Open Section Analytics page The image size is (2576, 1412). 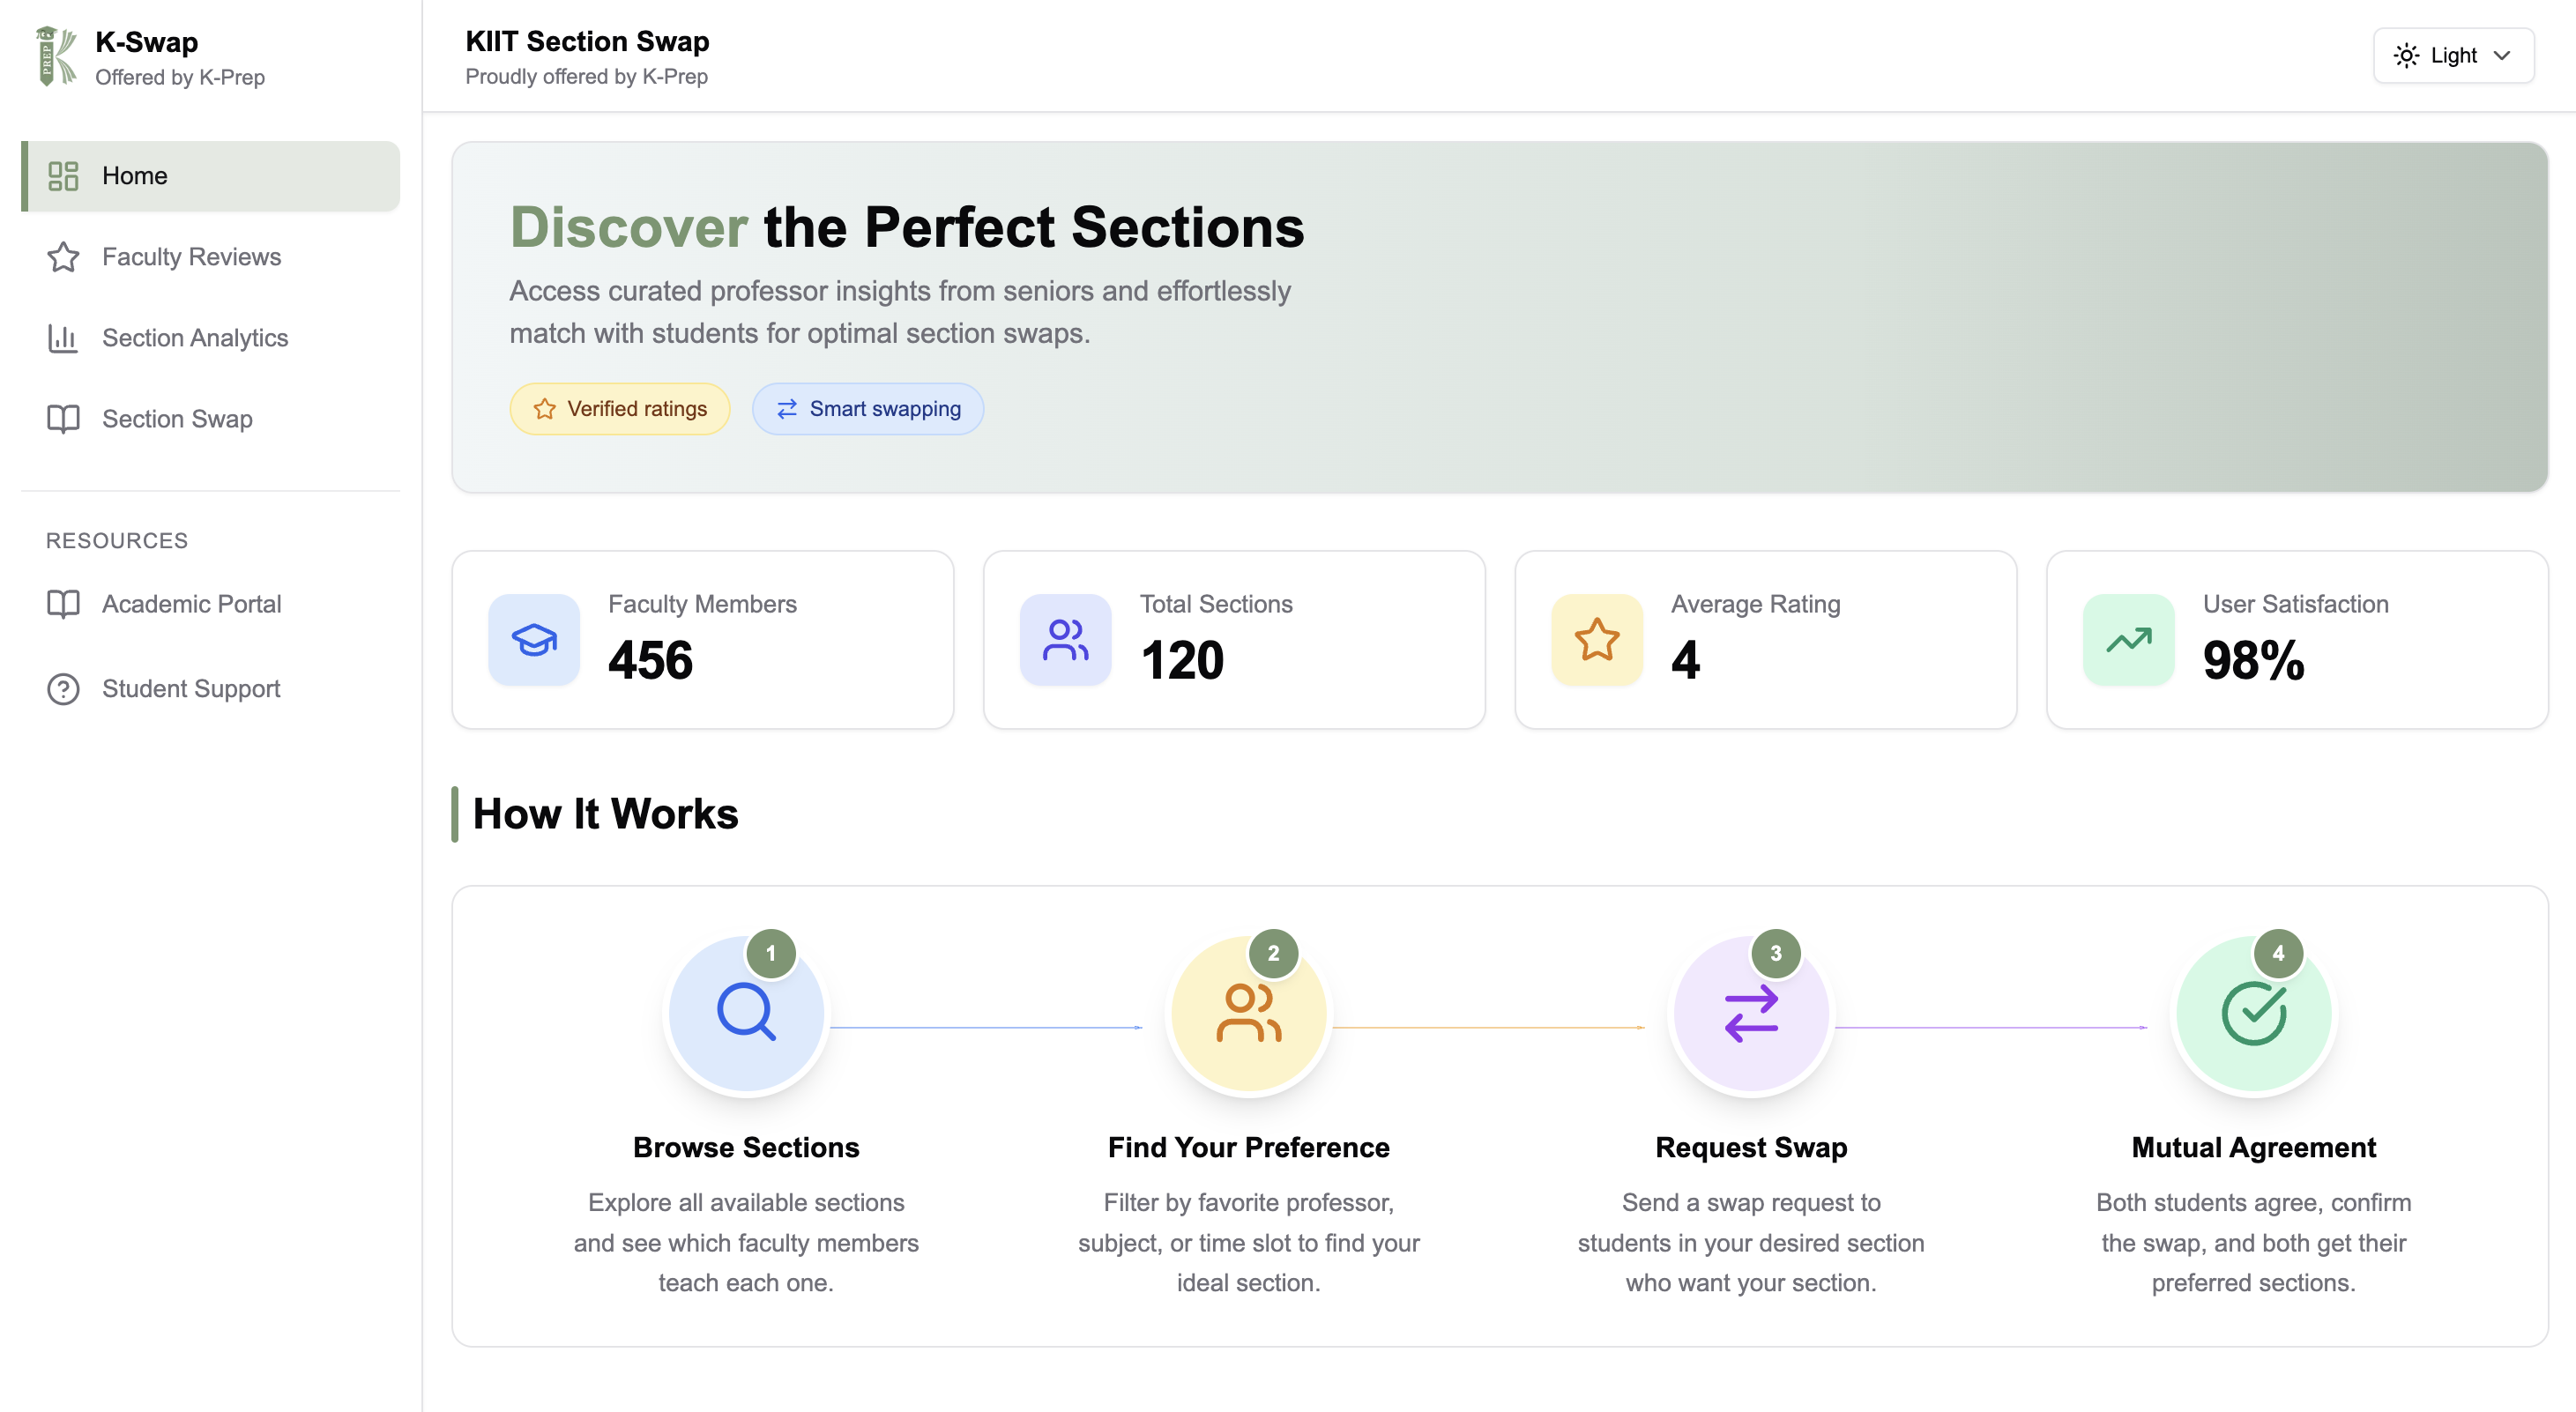210,338
